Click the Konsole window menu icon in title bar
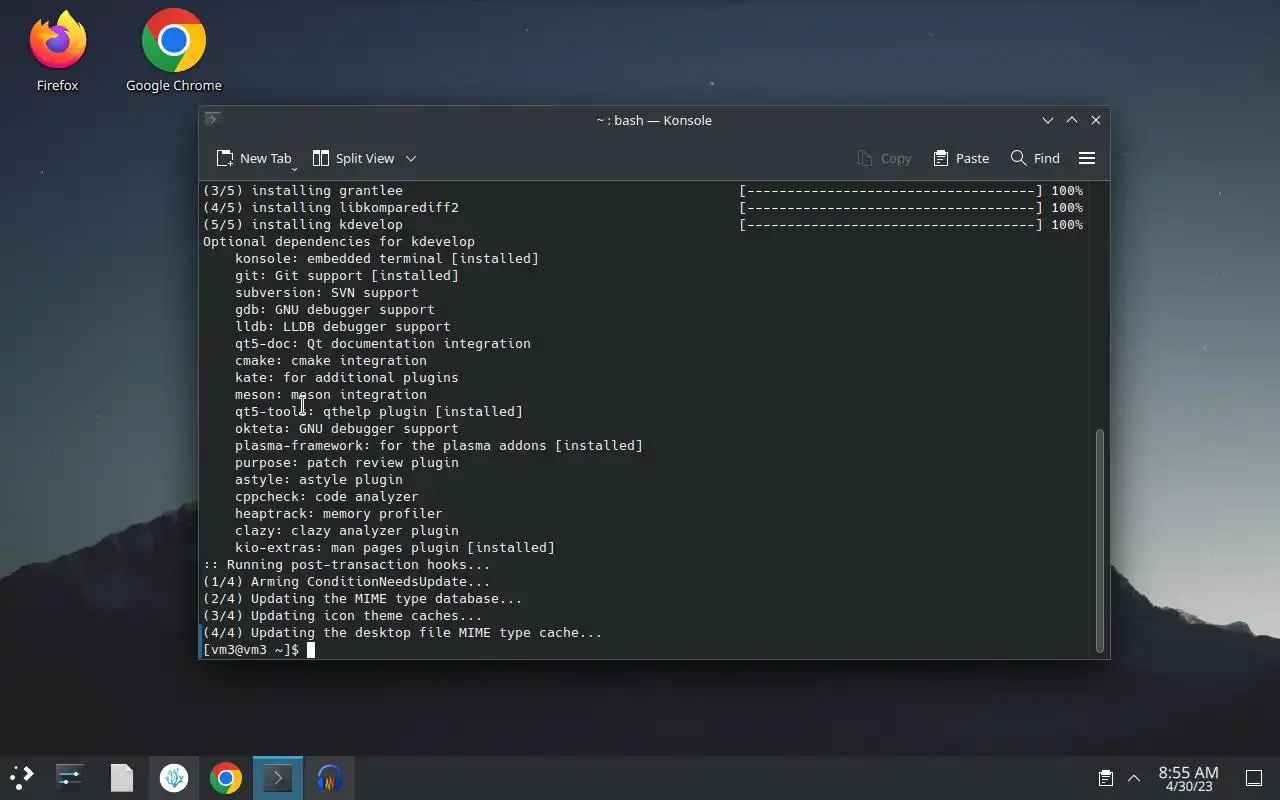1280x800 pixels. pyautogui.click(x=212, y=119)
